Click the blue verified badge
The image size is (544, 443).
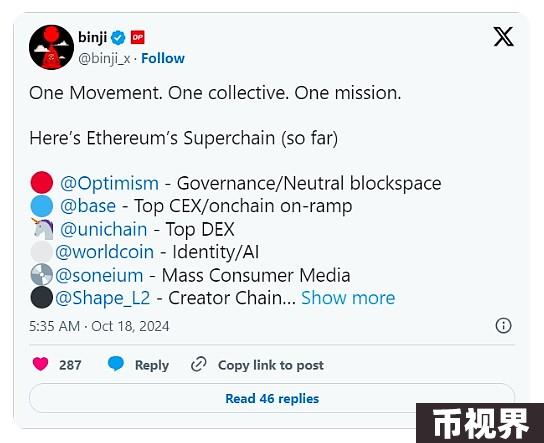(x=118, y=37)
